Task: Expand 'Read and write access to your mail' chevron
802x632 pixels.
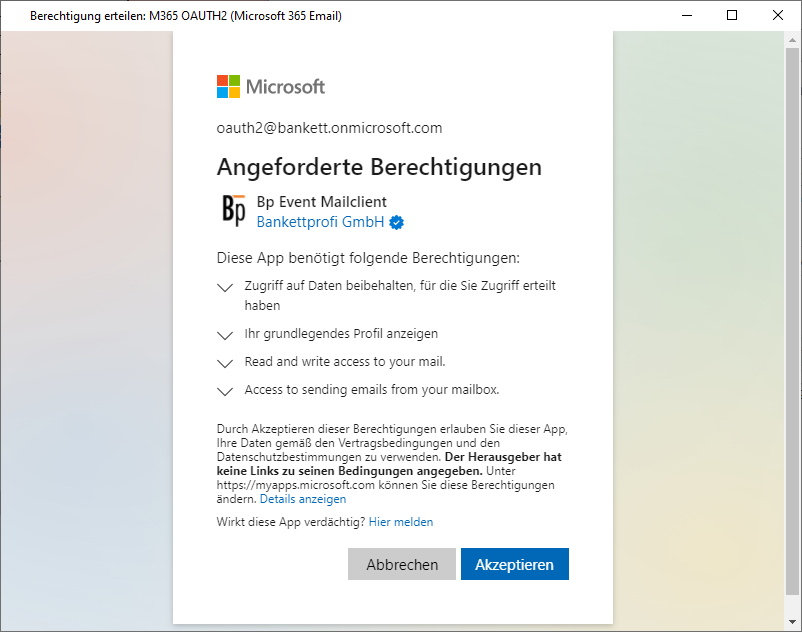Action: pos(225,363)
